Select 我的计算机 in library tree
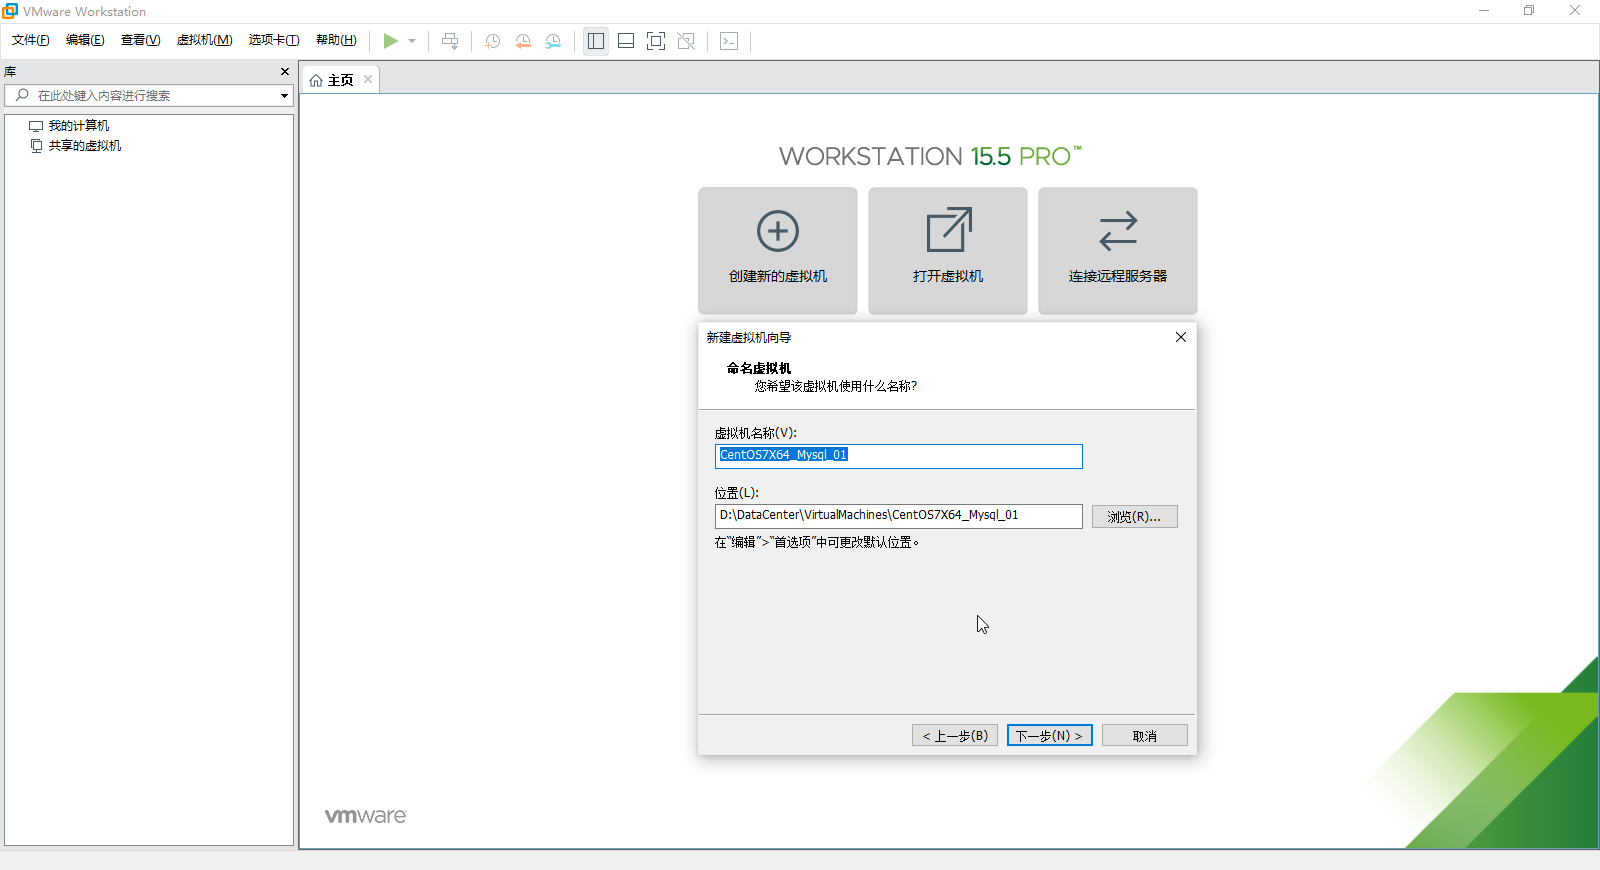The width and height of the screenshot is (1600, 870). [x=79, y=126]
